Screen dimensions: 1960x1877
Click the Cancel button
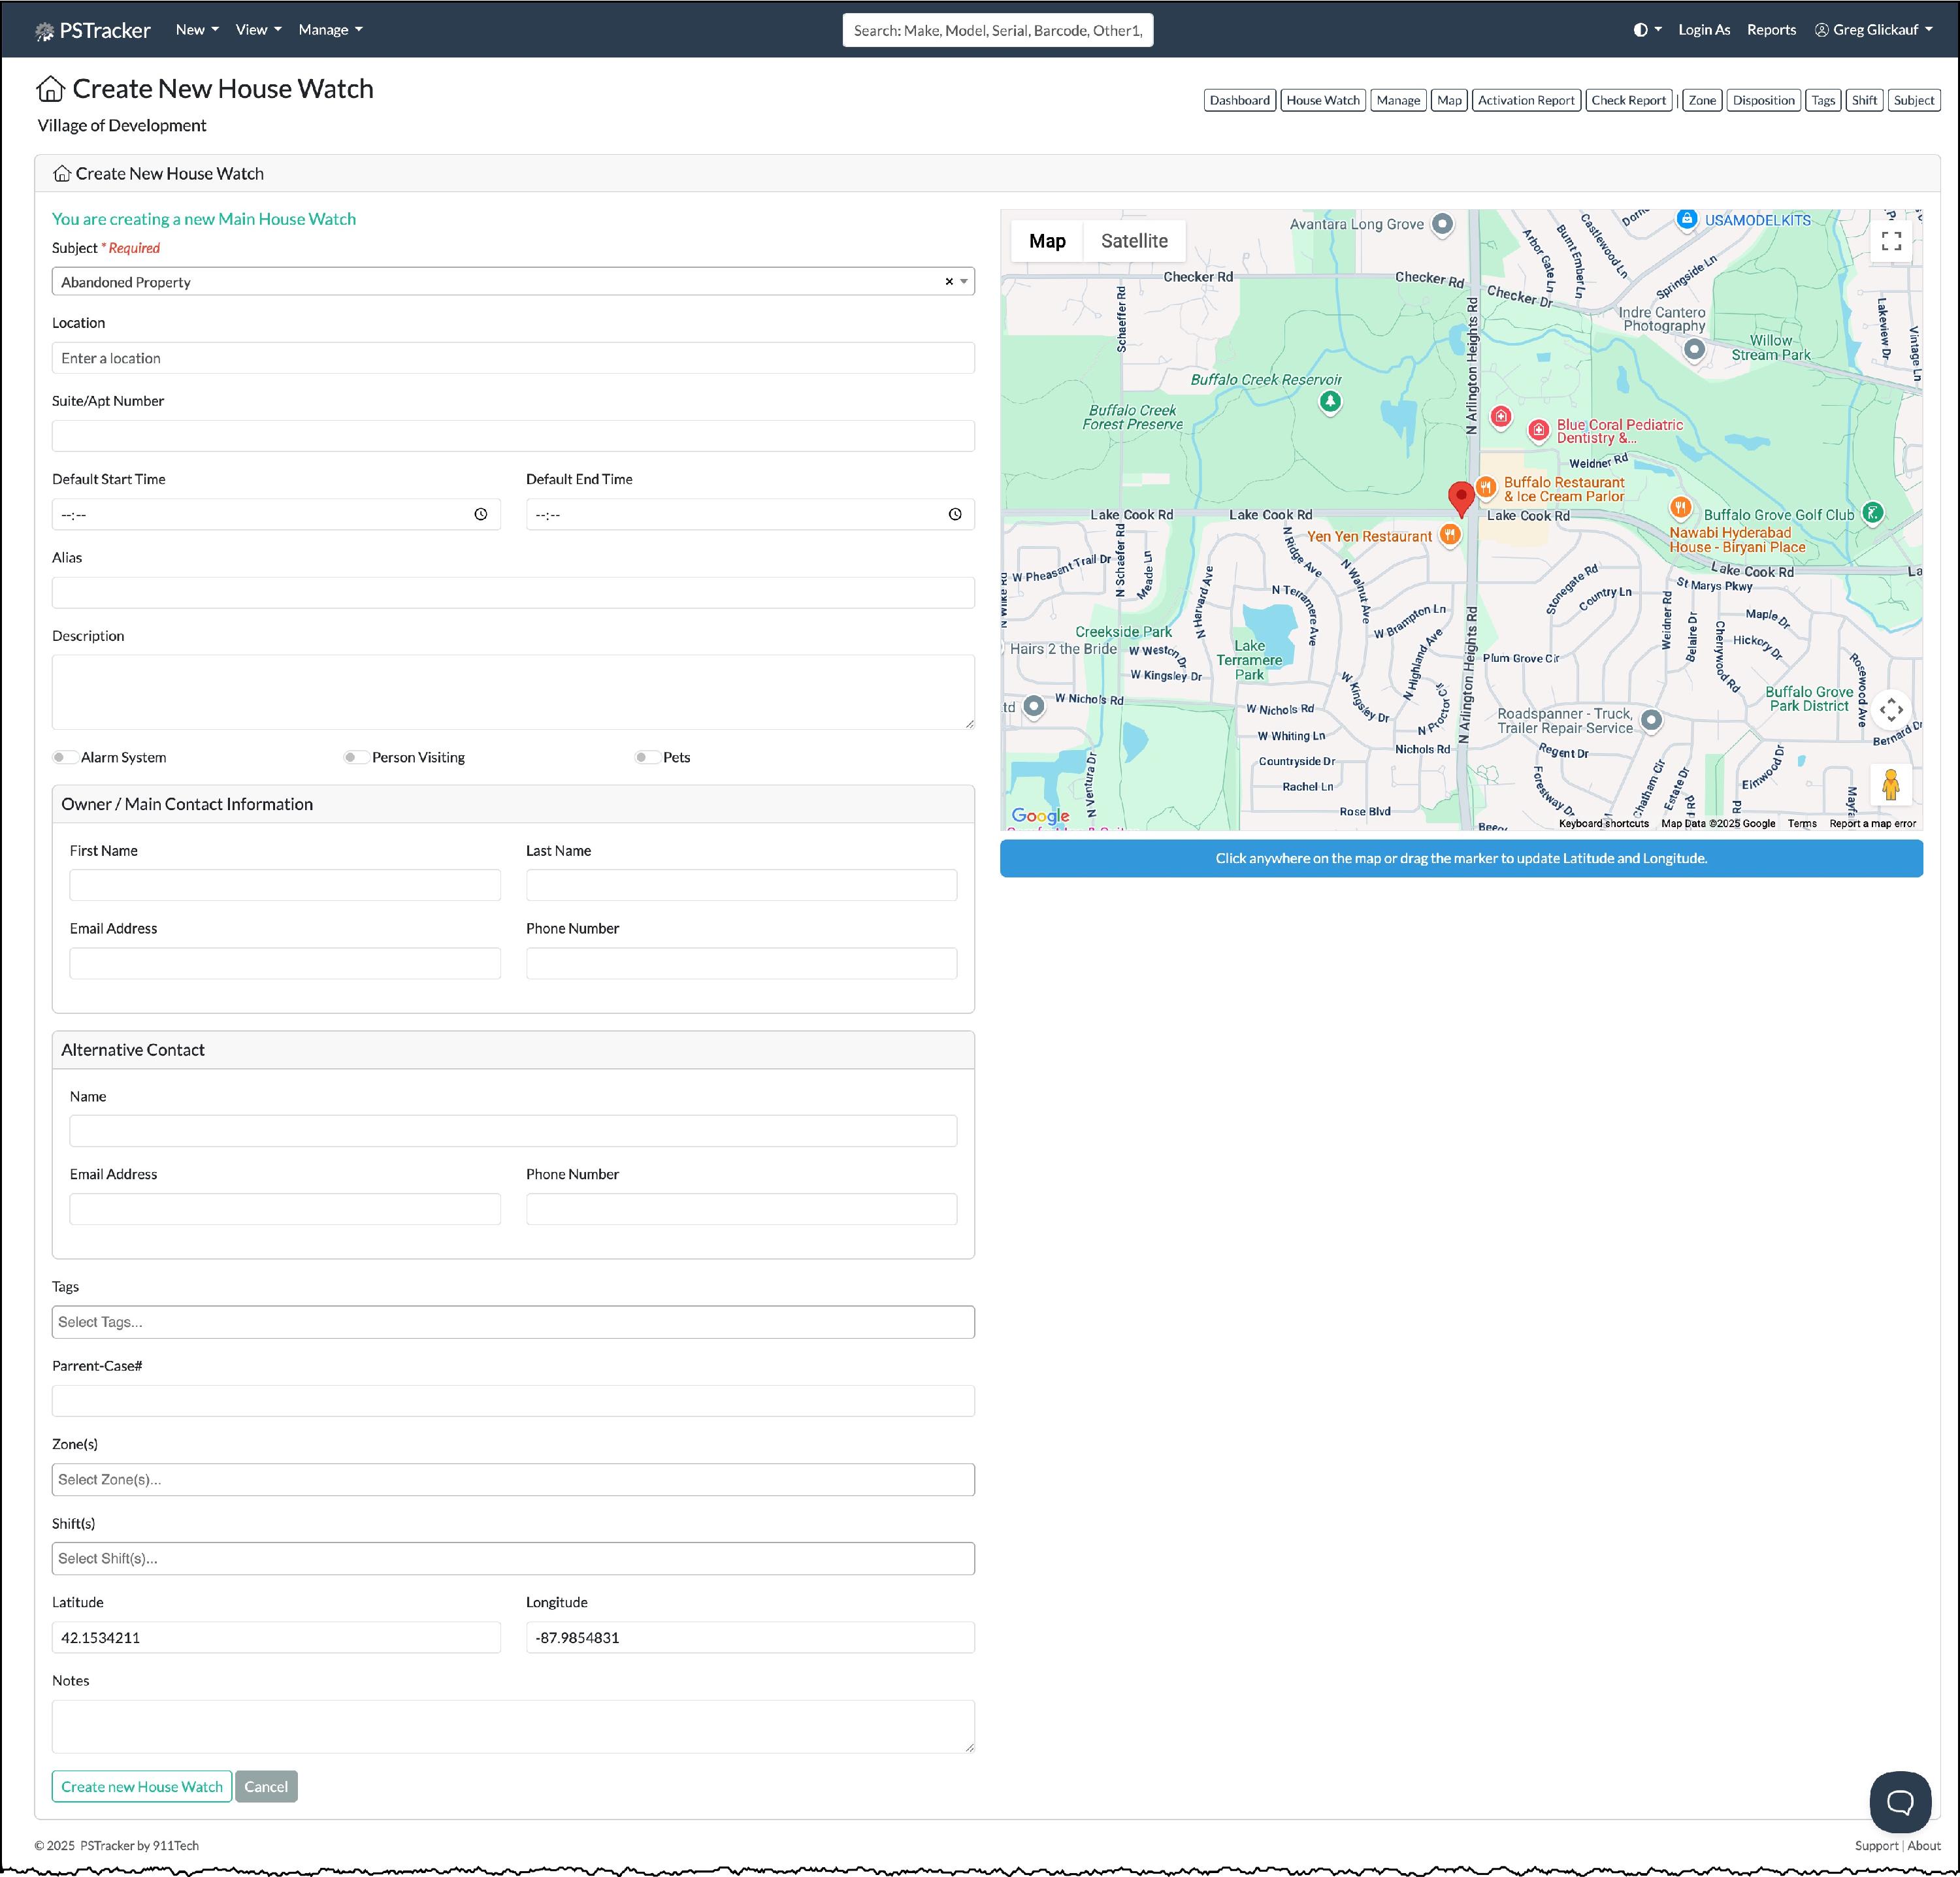[266, 1786]
